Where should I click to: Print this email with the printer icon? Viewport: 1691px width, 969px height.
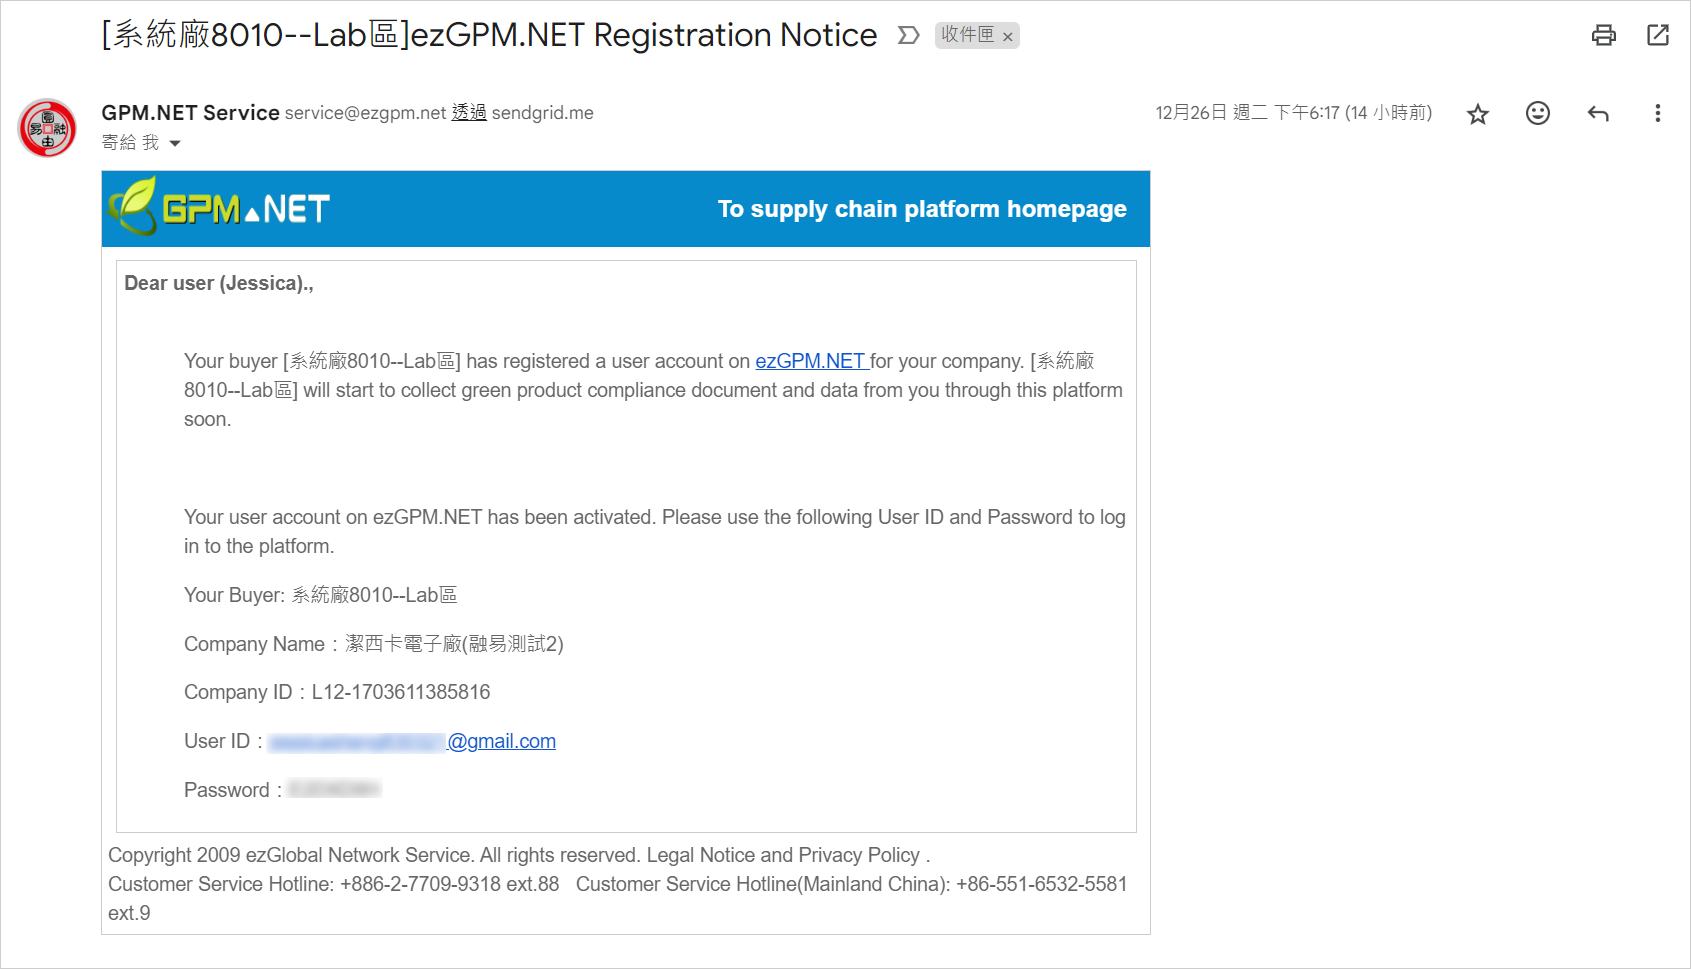pos(1603,36)
